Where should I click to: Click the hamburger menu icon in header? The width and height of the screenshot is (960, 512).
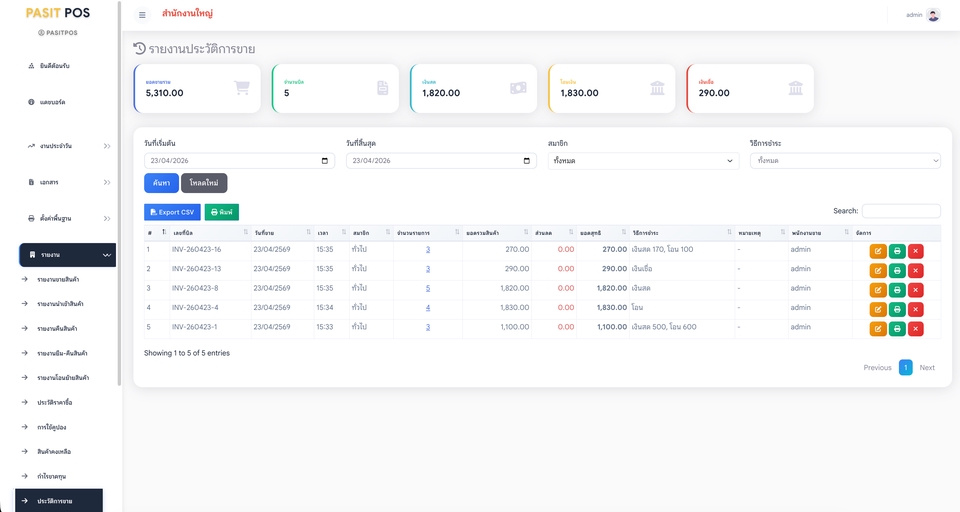(142, 15)
